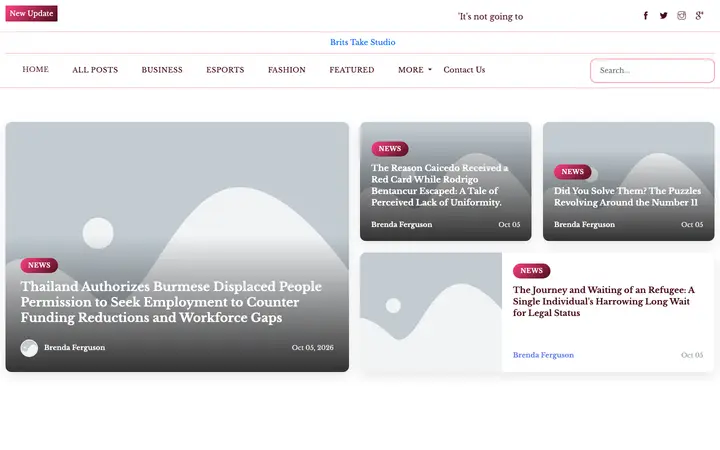Click Brenda Ferguson's avatar on Thailand article
This screenshot has height=450, width=720.
tap(29, 348)
